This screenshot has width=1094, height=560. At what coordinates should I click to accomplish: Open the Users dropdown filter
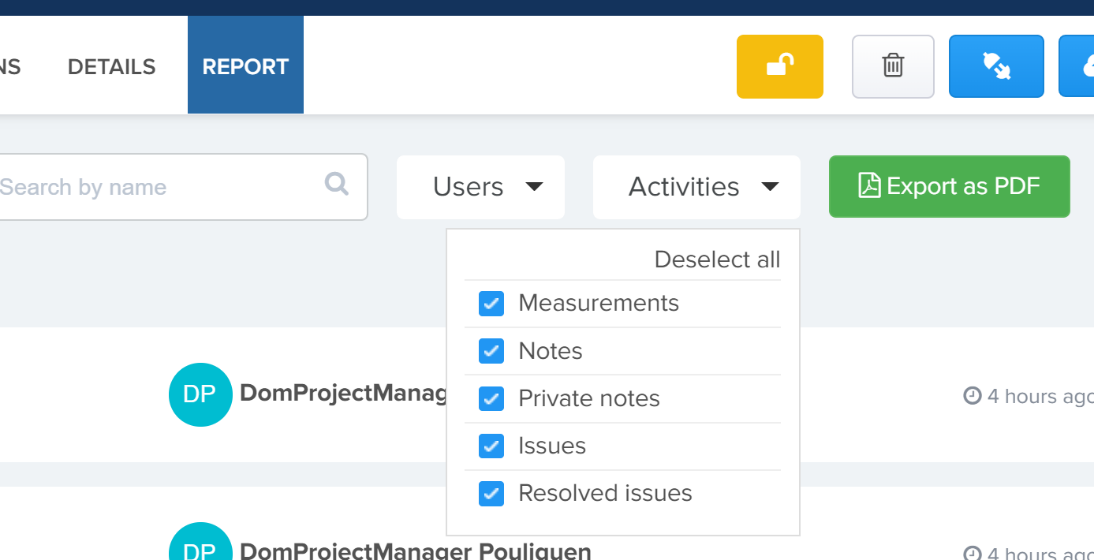481,187
